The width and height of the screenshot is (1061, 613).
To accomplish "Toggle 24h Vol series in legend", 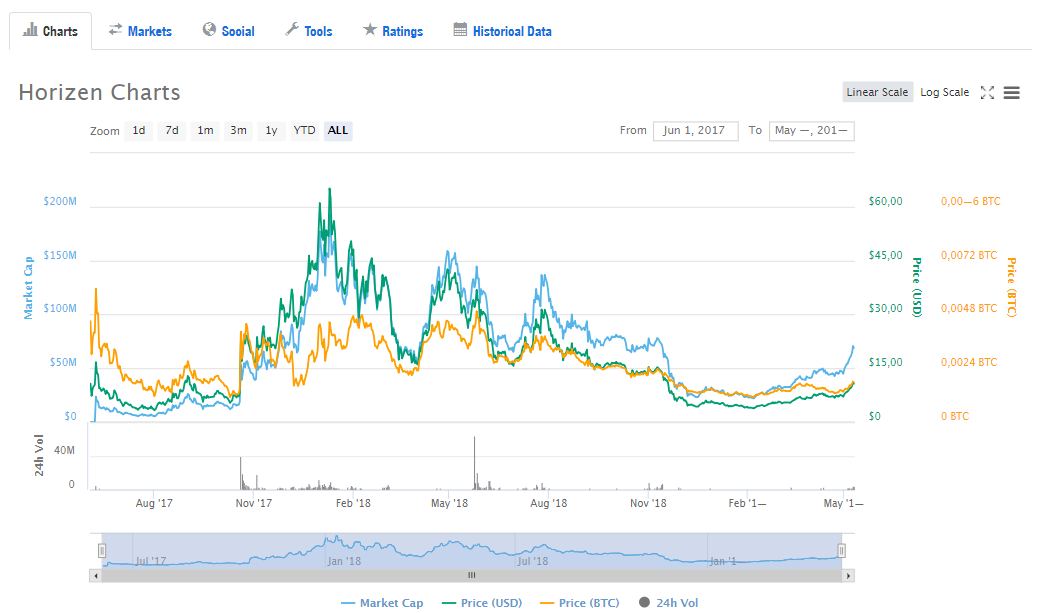I will point(669,603).
